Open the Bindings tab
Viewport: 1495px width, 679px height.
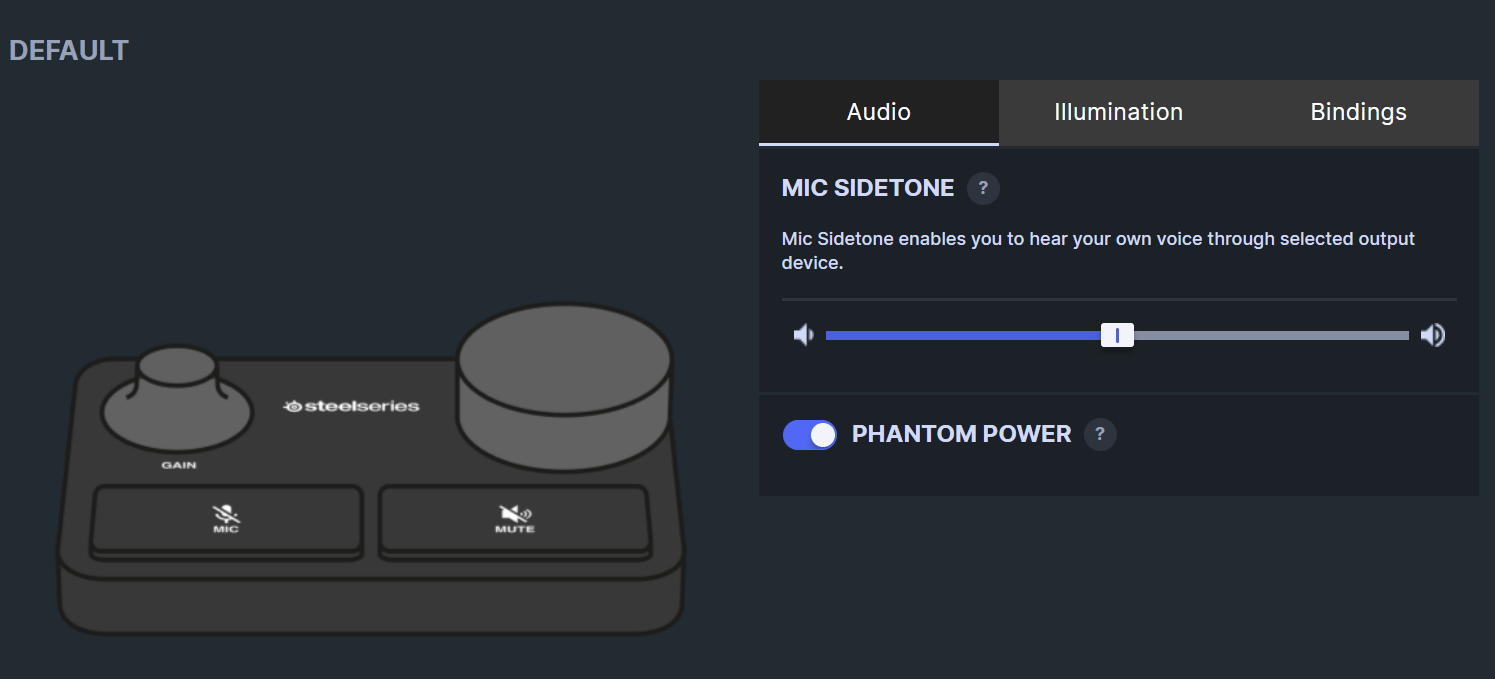(x=1358, y=112)
